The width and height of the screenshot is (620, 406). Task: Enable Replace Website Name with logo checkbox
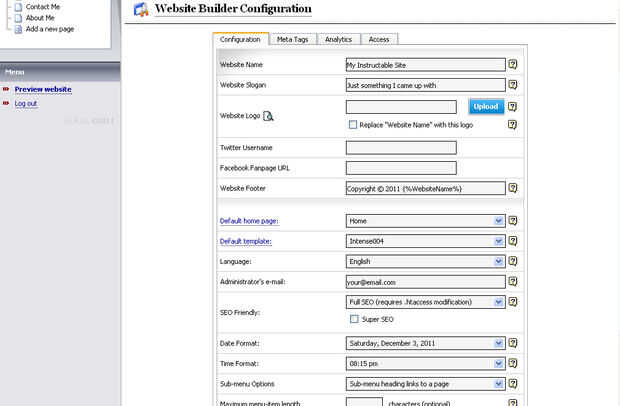pos(353,125)
